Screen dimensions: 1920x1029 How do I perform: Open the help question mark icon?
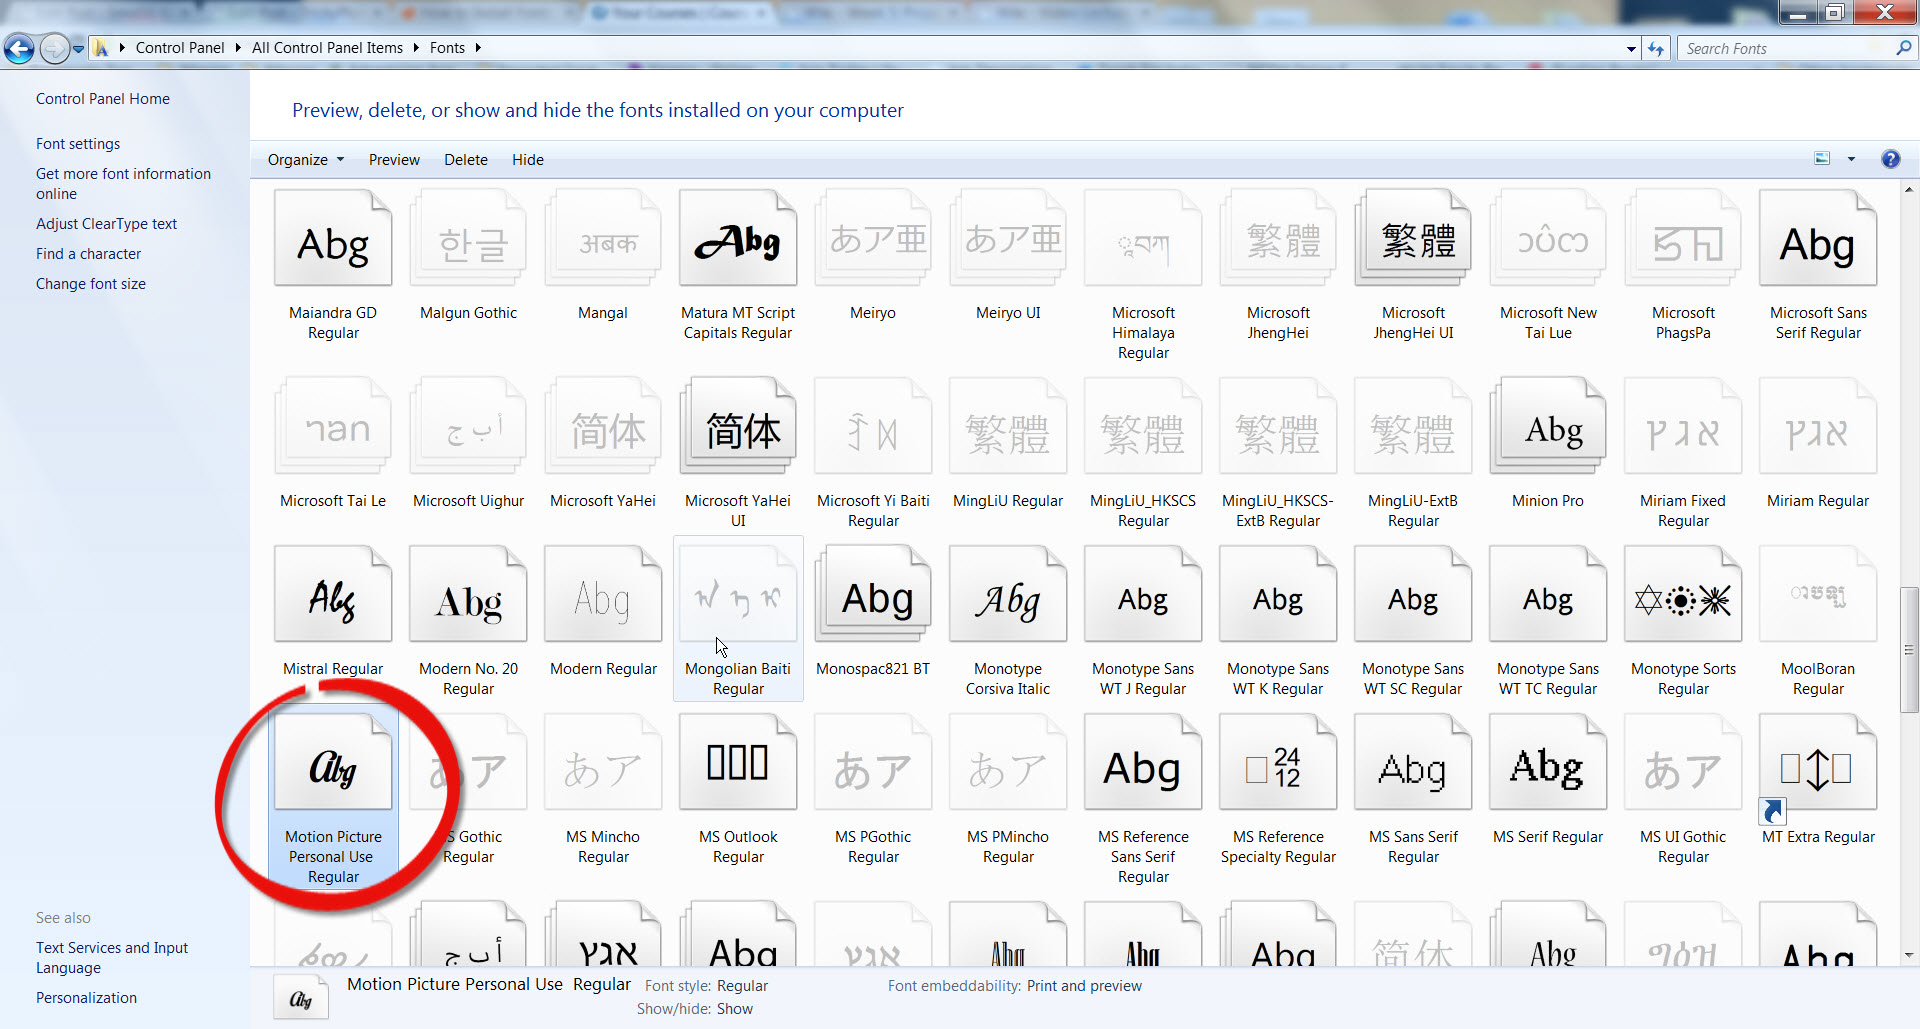(x=1890, y=159)
